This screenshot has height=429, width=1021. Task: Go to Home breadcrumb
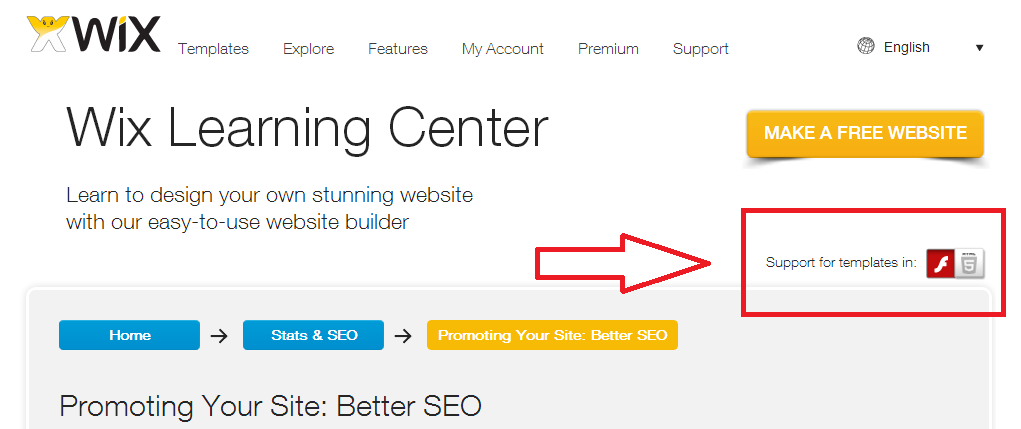pos(130,335)
